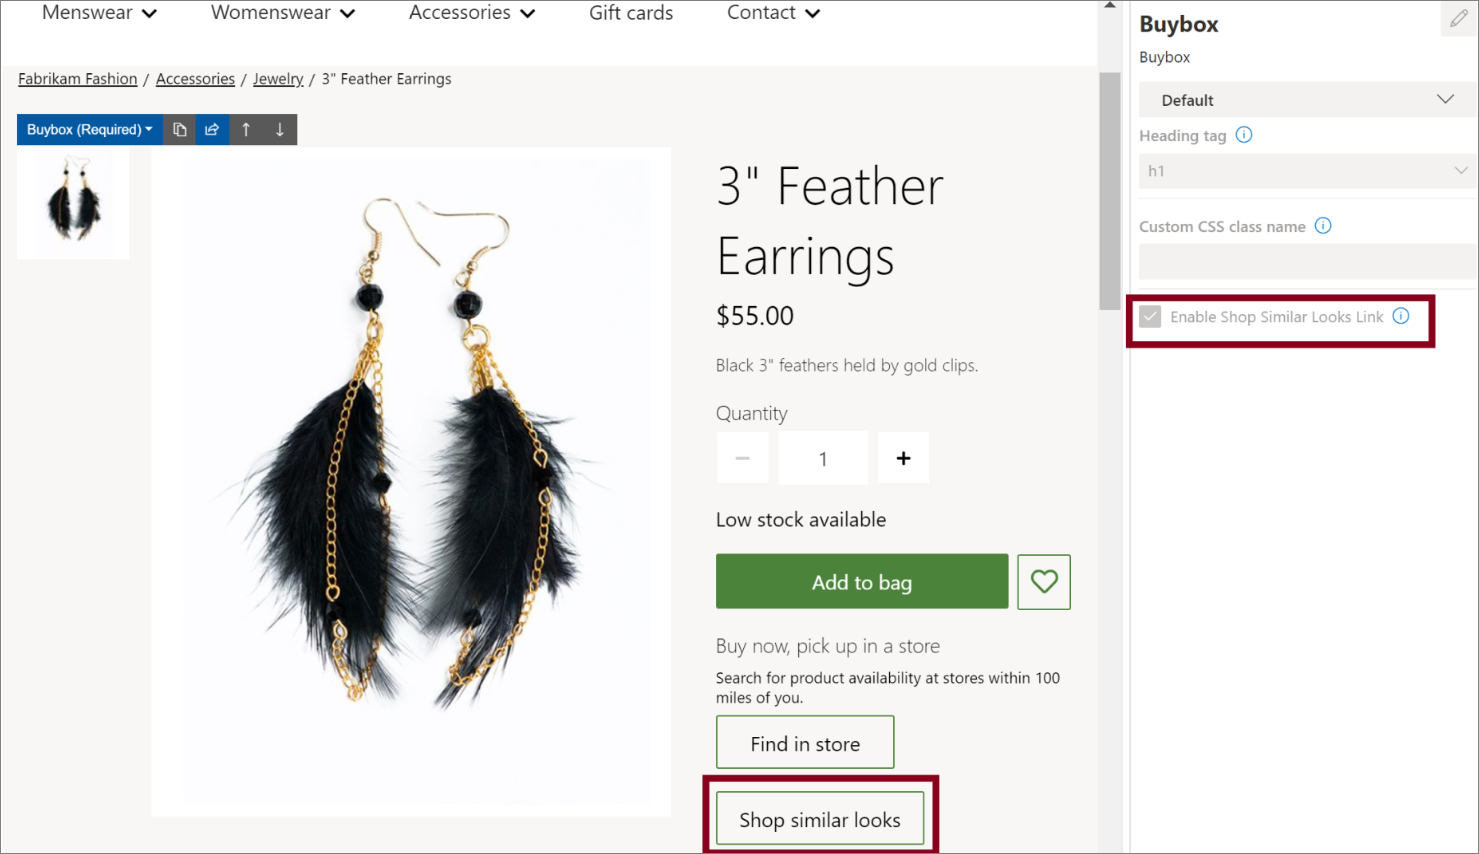Click info icon next to Heading tag
The image size is (1479, 854).
coord(1244,135)
